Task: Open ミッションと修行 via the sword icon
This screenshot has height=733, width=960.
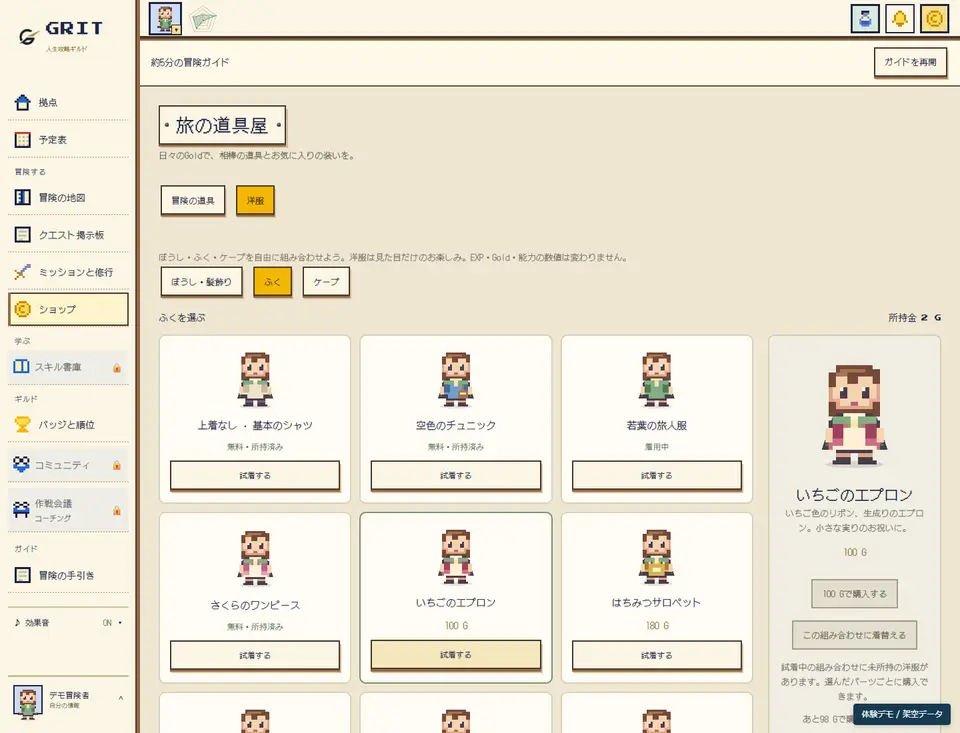Action: [x=23, y=272]
